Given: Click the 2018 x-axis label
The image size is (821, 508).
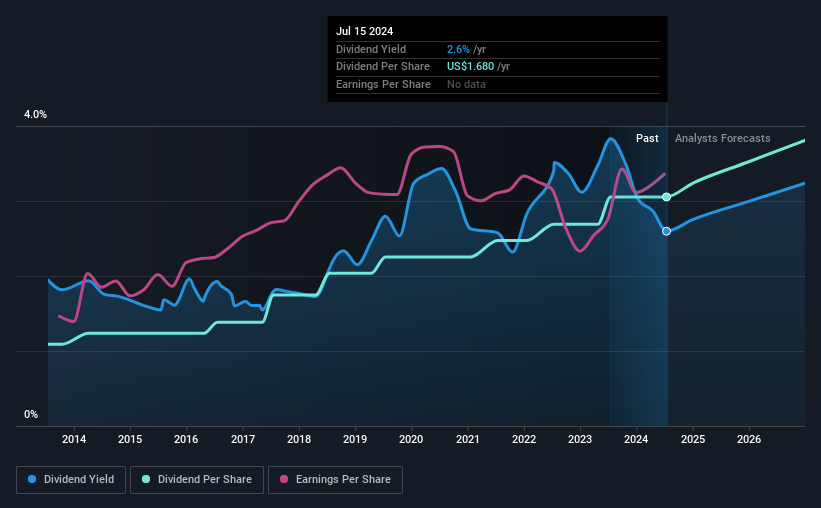Looking at the screenshot, I should point(299,439).
